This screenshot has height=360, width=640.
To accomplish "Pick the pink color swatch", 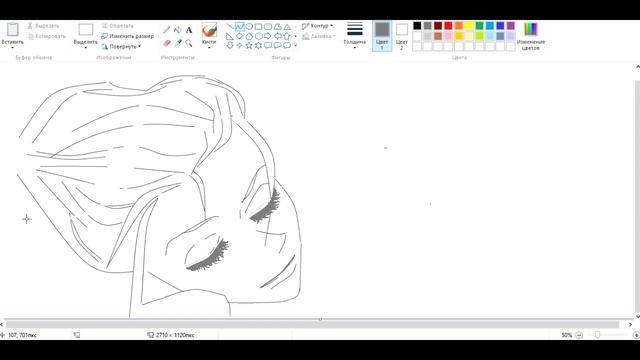I will 448,36.
